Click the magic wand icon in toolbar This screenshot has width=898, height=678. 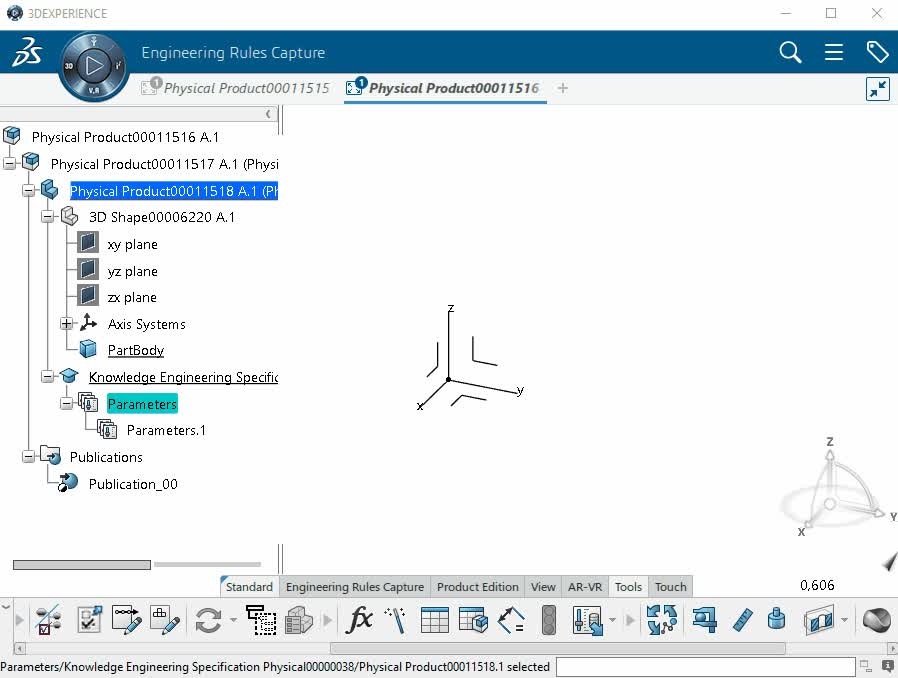(396, 620)
